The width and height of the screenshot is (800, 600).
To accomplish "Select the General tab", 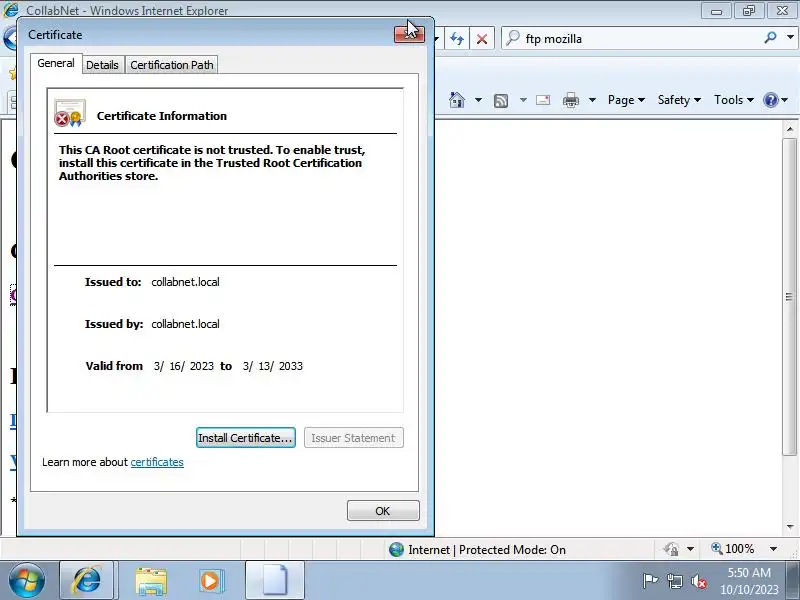I will point(56,63).
